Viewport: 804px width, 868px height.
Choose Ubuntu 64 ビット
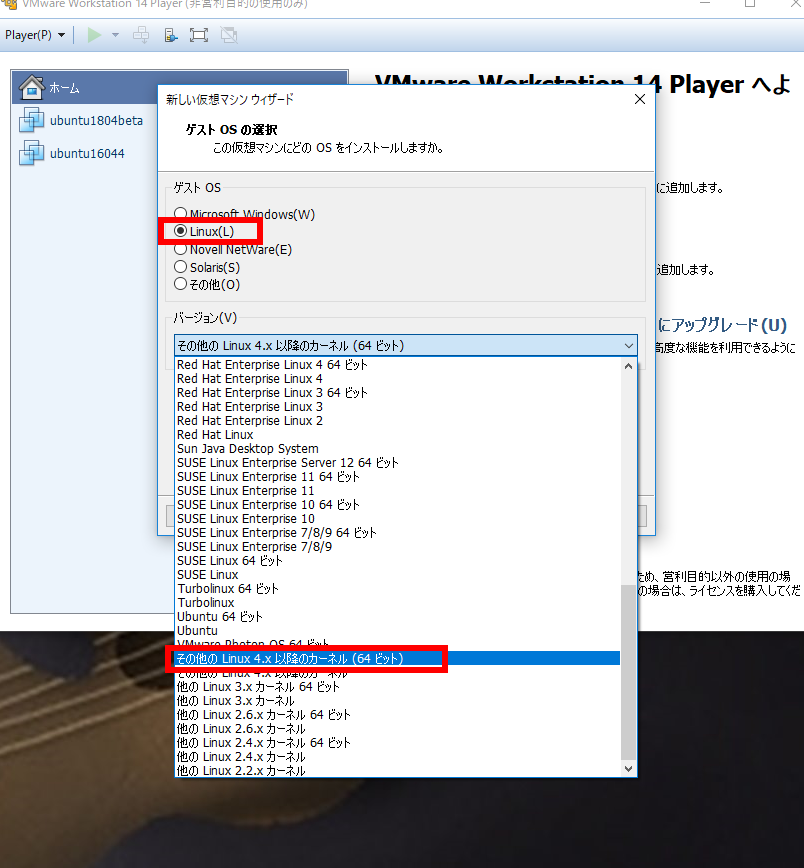click(398, 617)
